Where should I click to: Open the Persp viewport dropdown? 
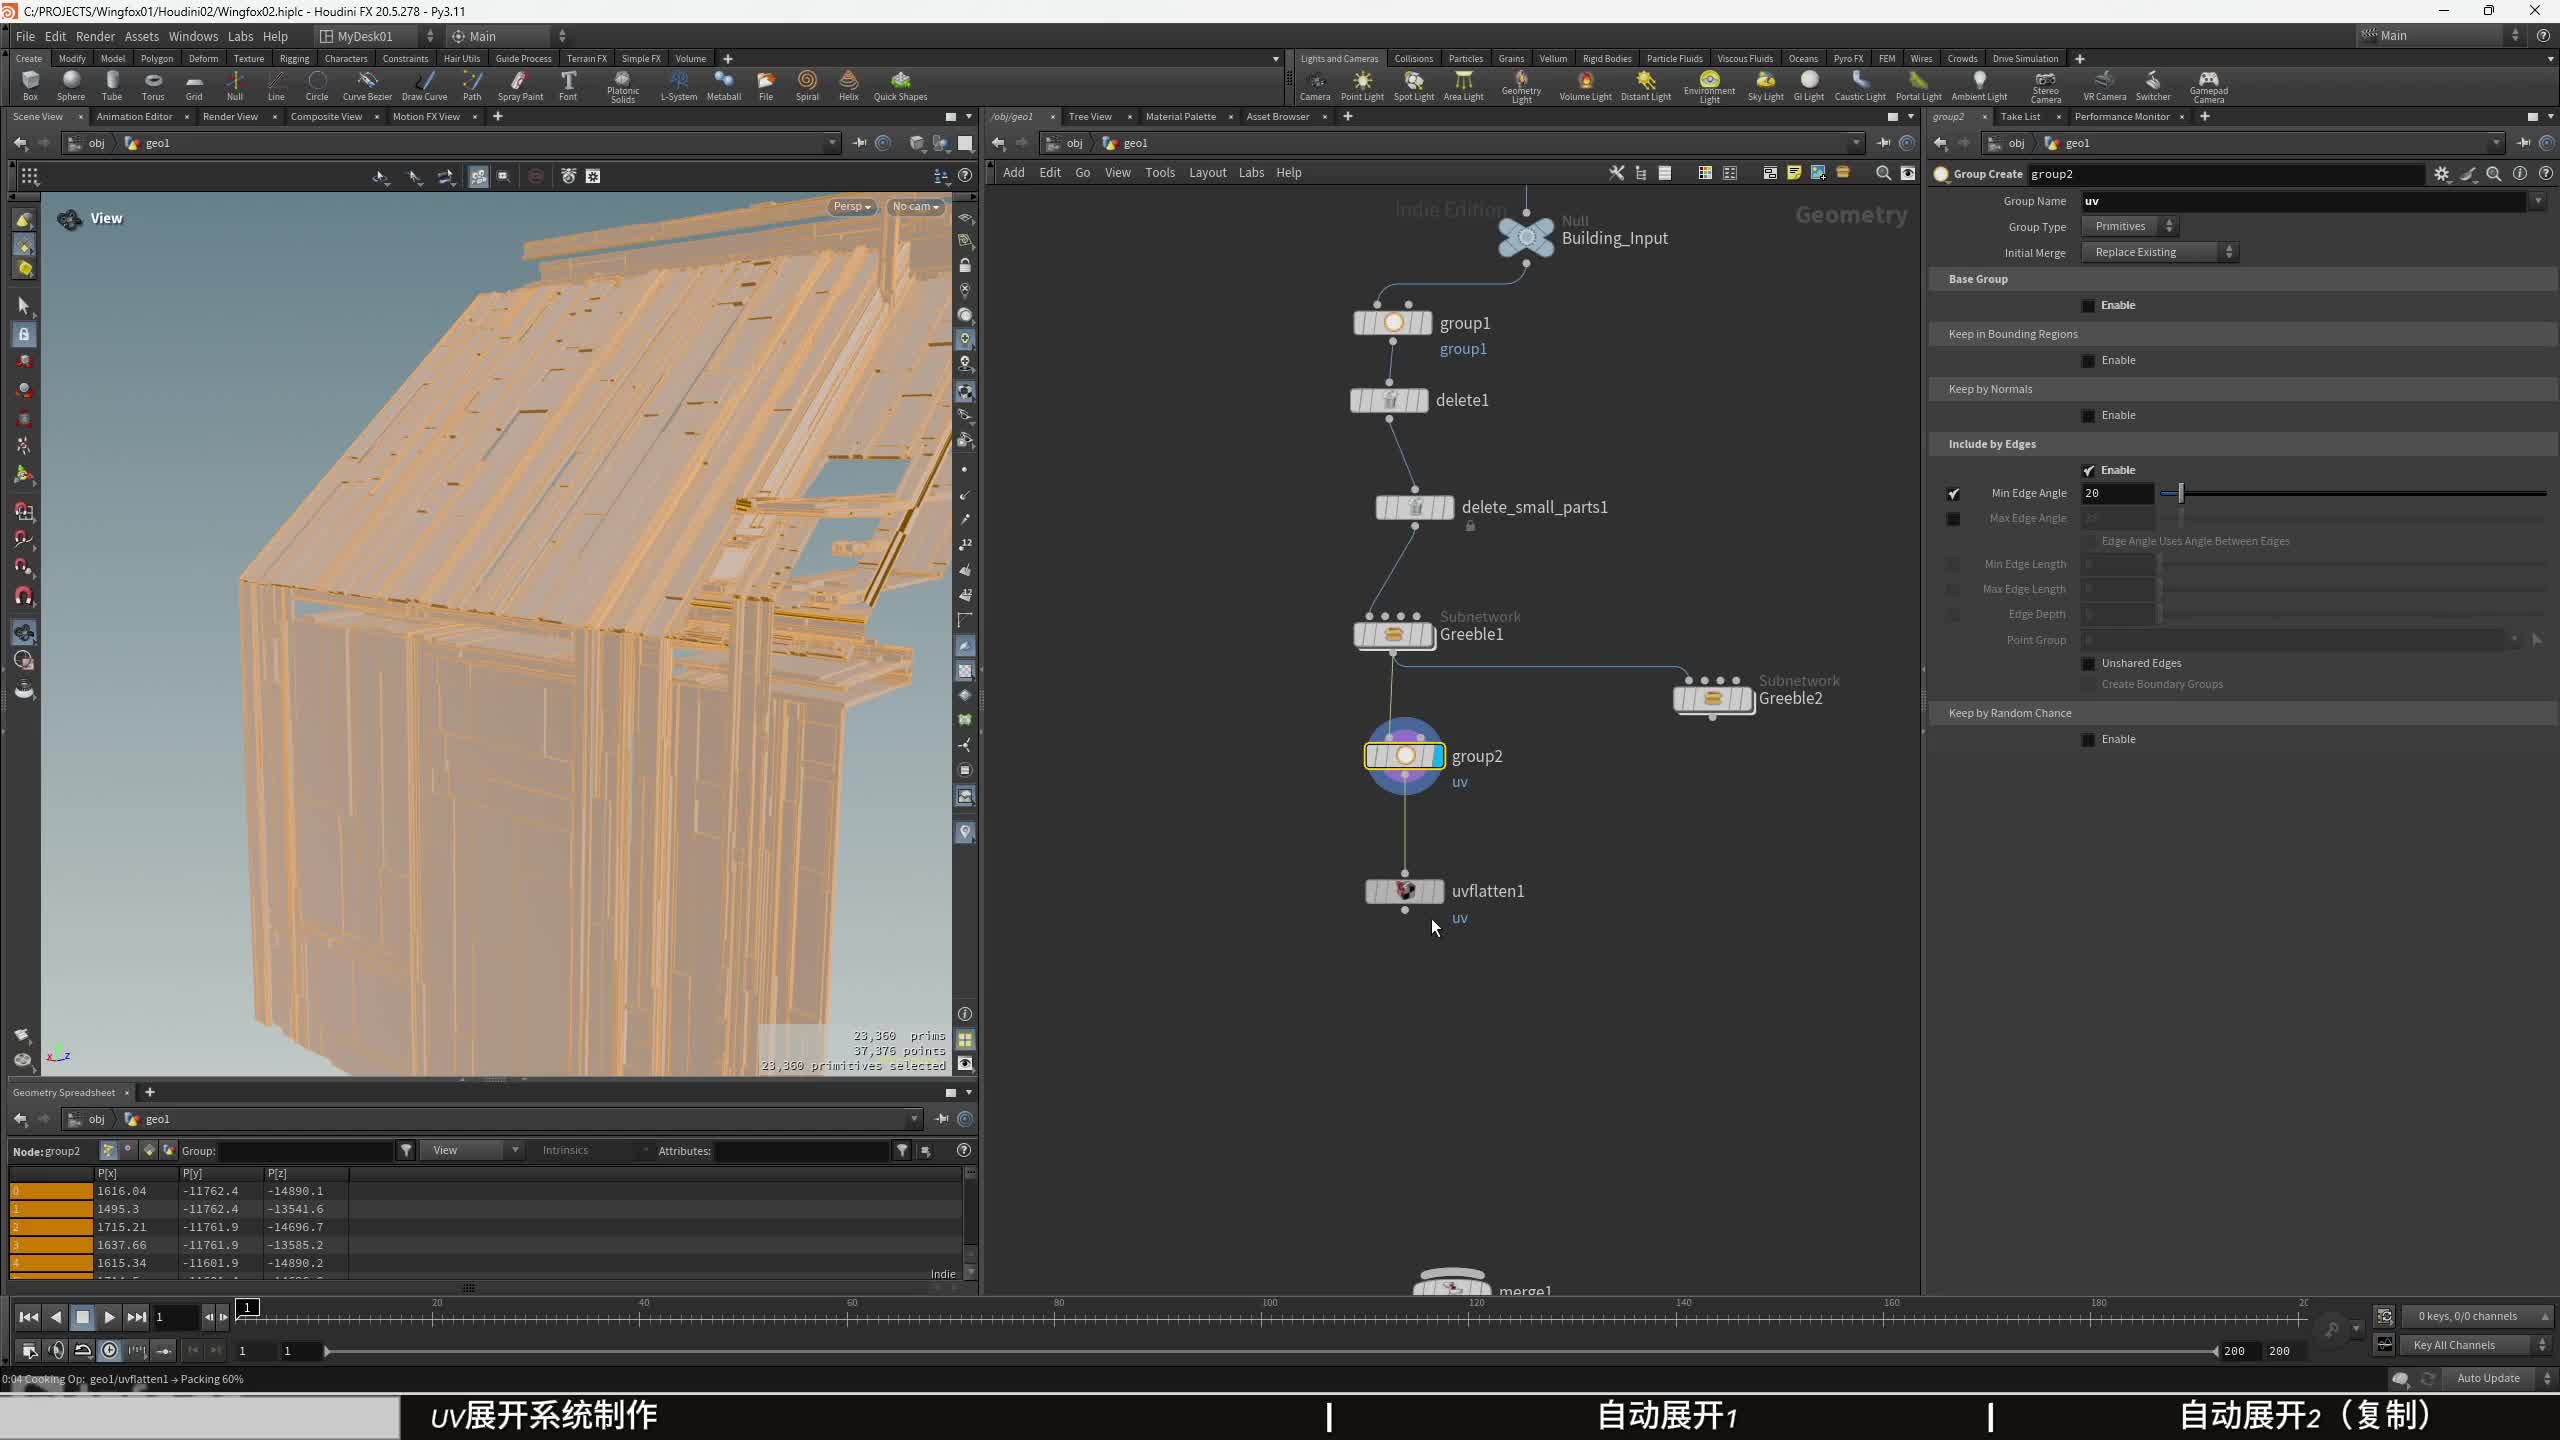[852, 207]
